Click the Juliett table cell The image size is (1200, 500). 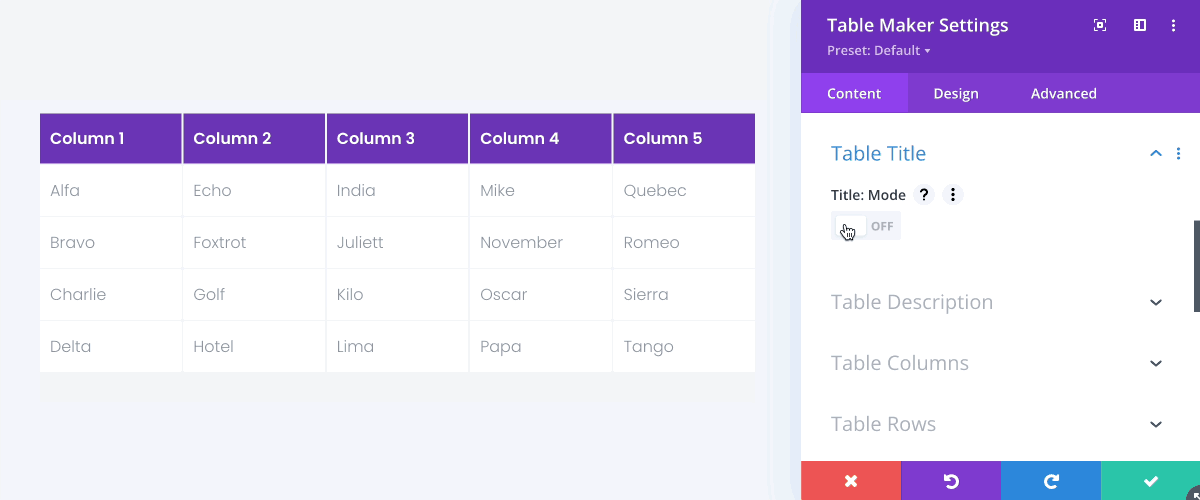(x=398, y=243)
